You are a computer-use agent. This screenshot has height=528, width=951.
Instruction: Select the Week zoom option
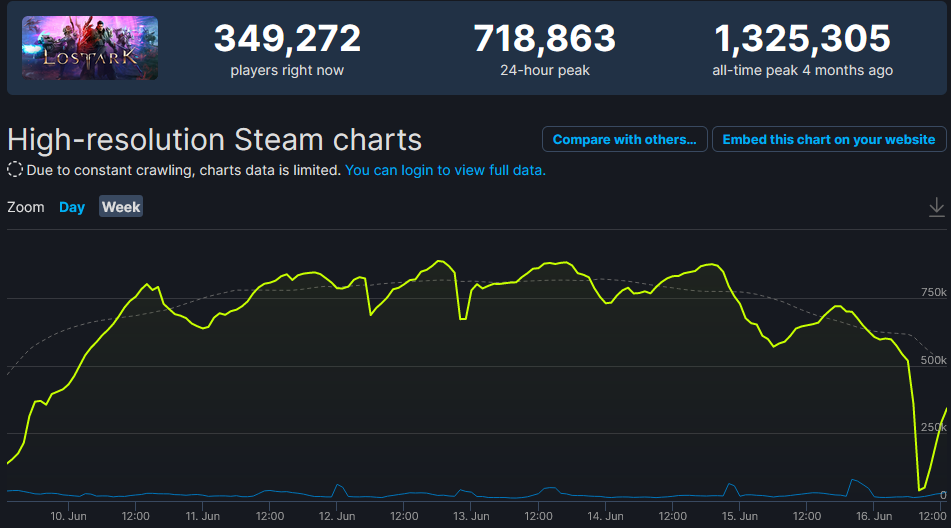121,207
